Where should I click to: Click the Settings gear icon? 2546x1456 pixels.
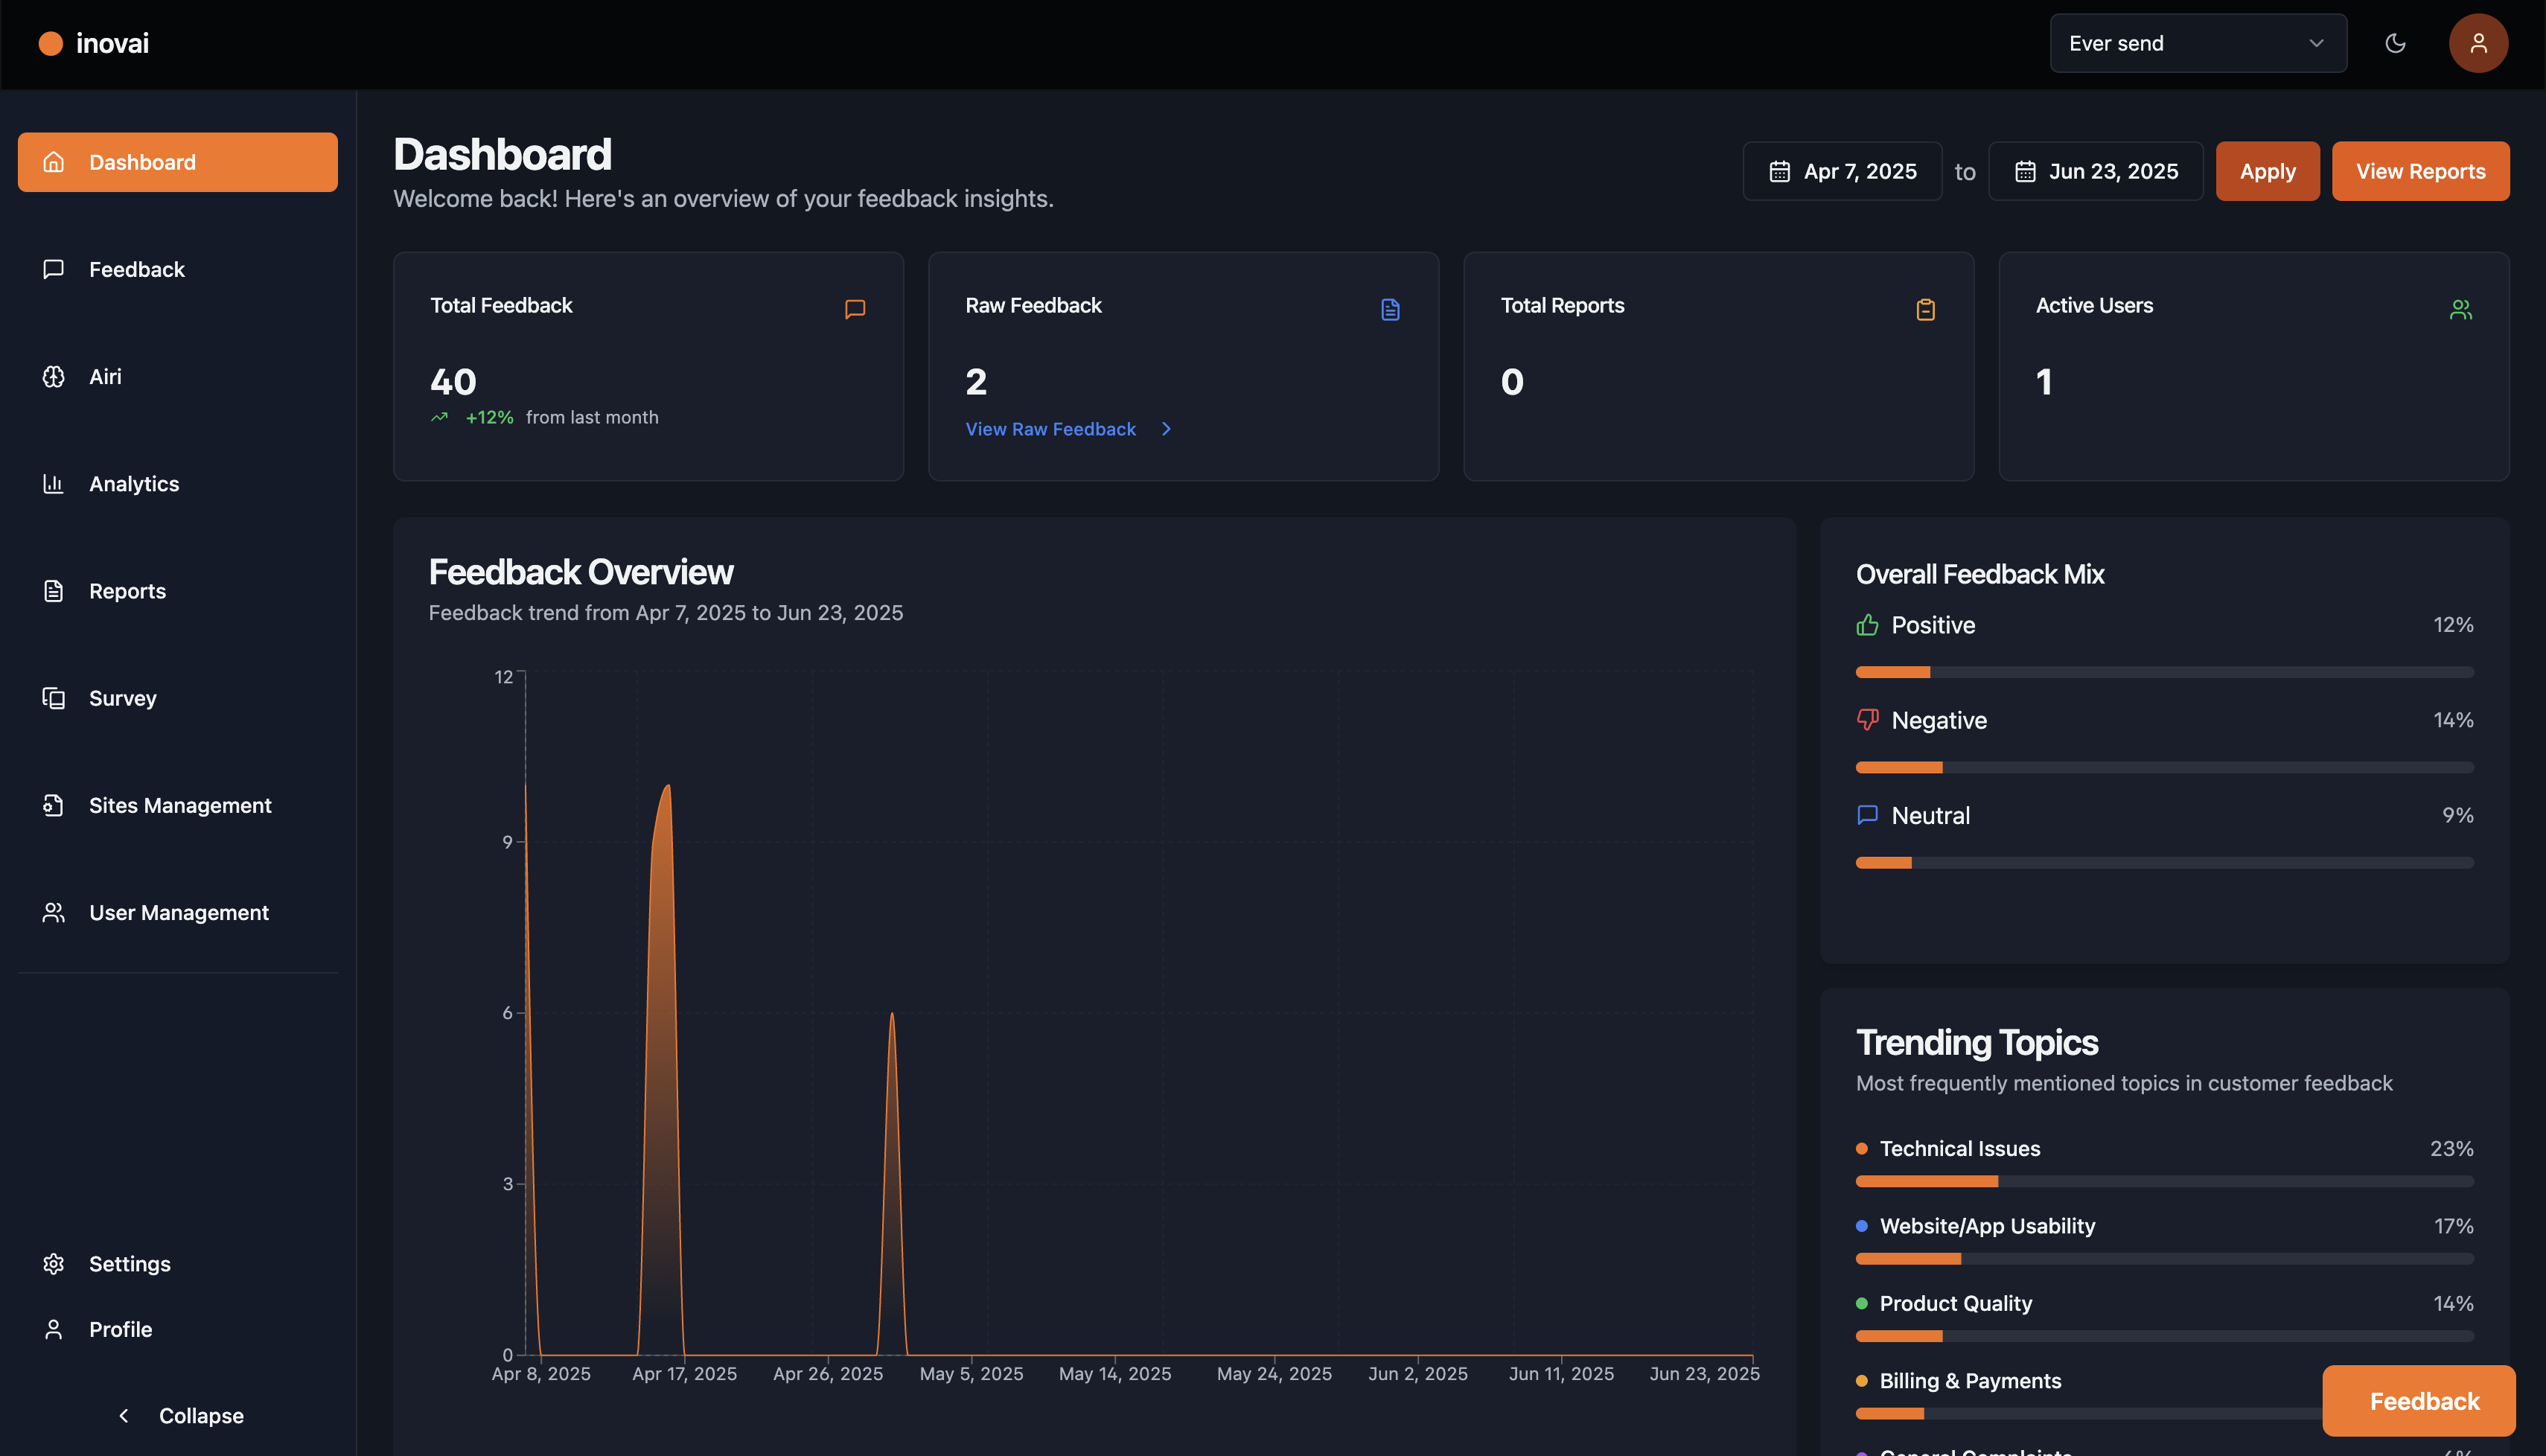pyautogui.click(x=54, y=1264)
